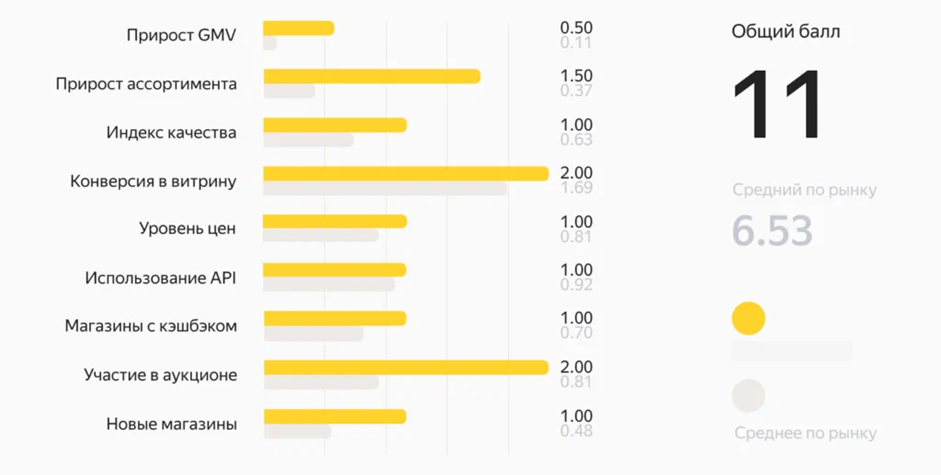Select the 'Новые магазины' label
941x475 pixels.
pyautogui.click(x=171, y=424)
